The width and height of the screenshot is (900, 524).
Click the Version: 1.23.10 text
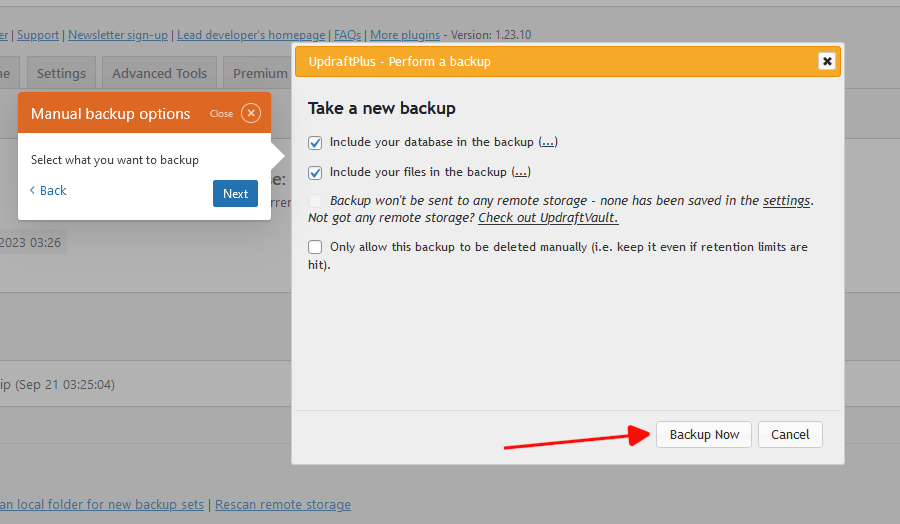point(491,35)
